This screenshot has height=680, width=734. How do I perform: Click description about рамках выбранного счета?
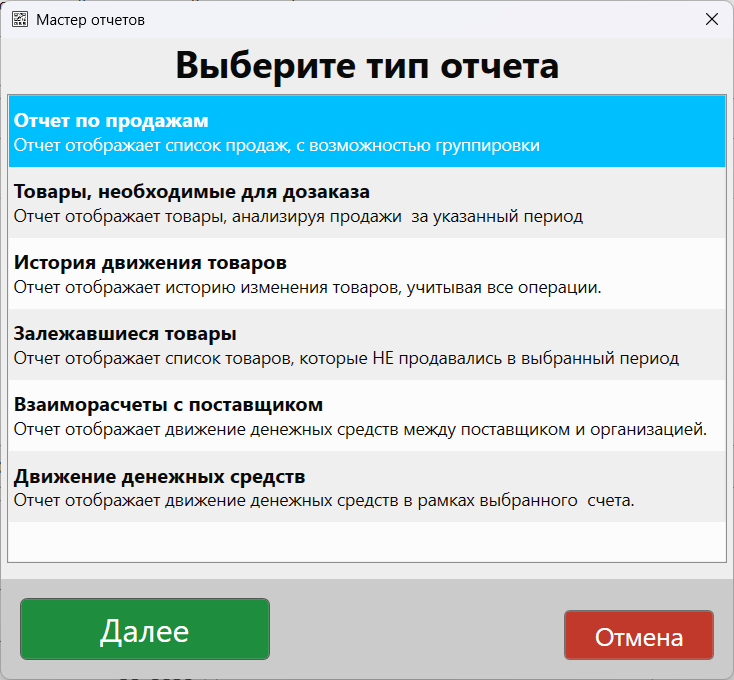323,501
